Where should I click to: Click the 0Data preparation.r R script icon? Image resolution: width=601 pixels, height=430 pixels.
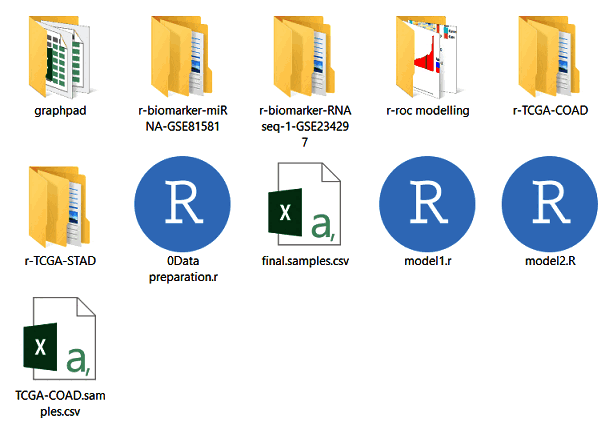[182, 206]
